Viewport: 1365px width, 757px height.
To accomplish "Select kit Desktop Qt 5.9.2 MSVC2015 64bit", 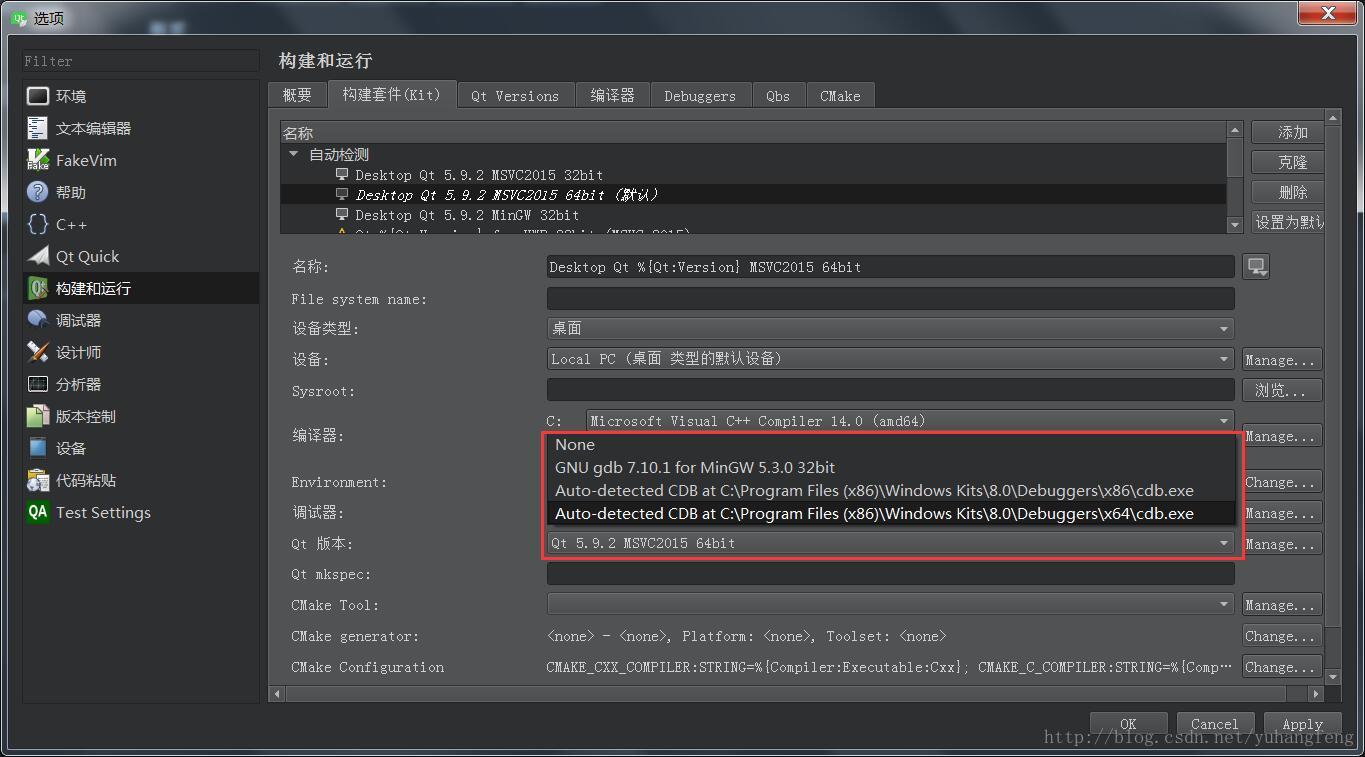I will [753, 195].
